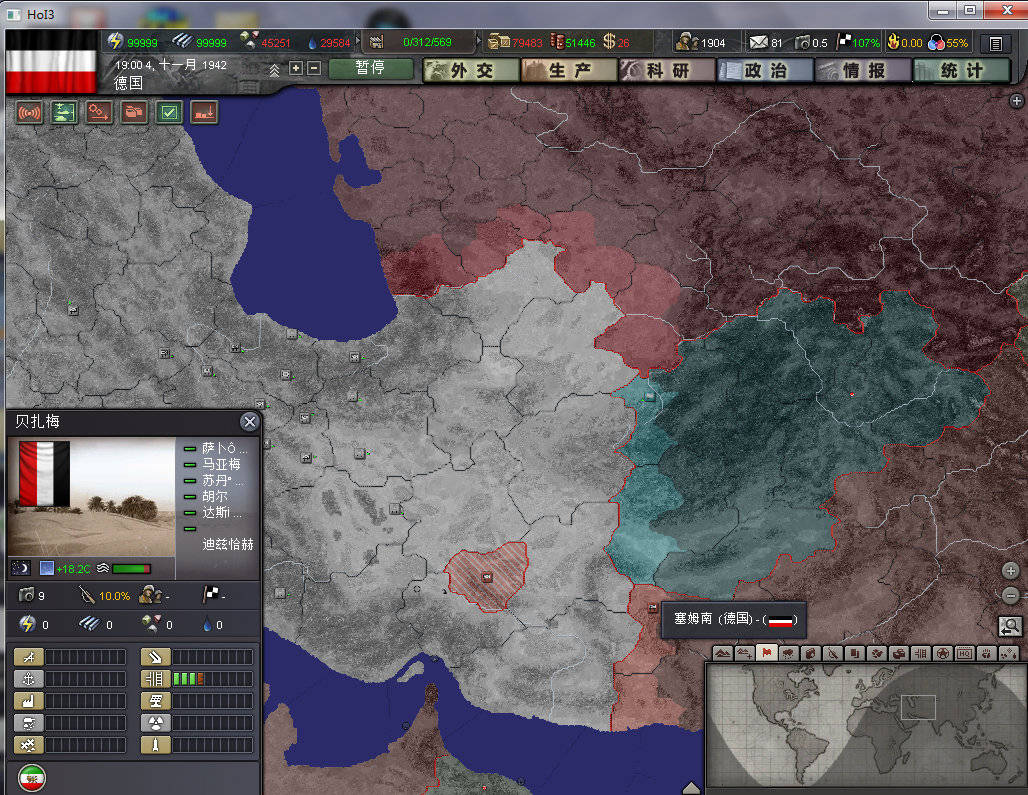
Task: Toggle the radio alerts button under the flag
Action: [30, 113]
